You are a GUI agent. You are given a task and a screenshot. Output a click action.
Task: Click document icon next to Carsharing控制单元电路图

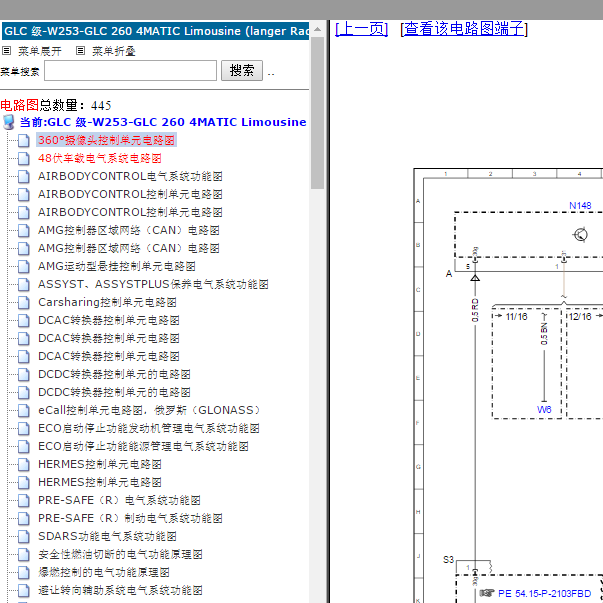[x=24, y=303]
